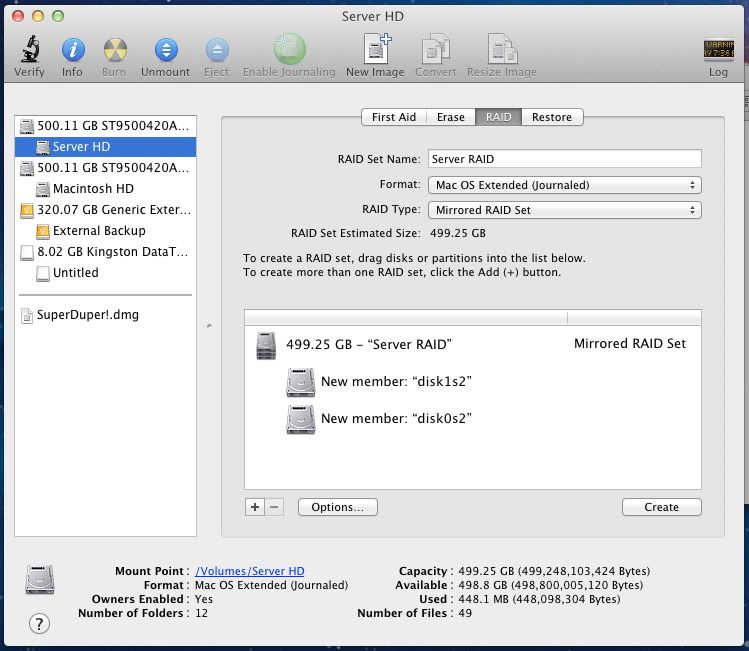
Task: Click the Create button
Action: click(x=662, y=507)
